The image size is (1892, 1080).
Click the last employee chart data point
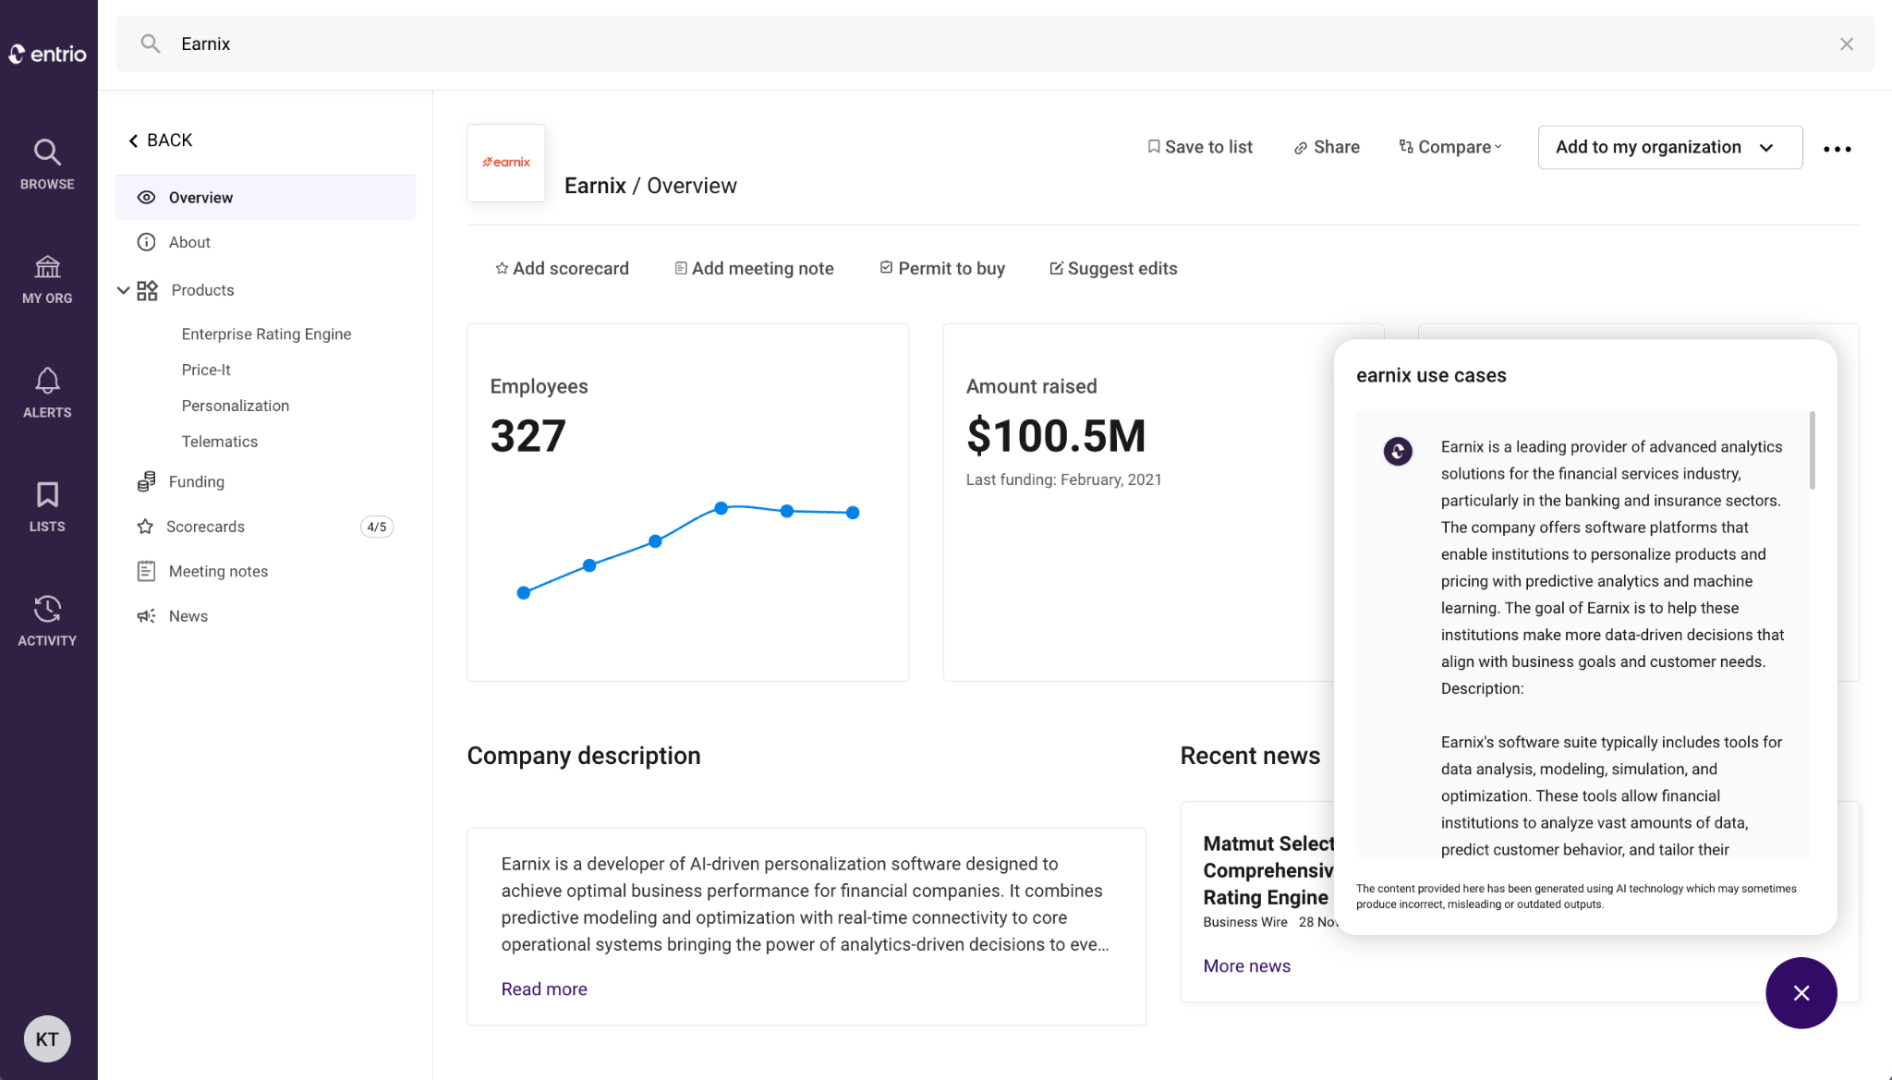[x=852, y=513]
